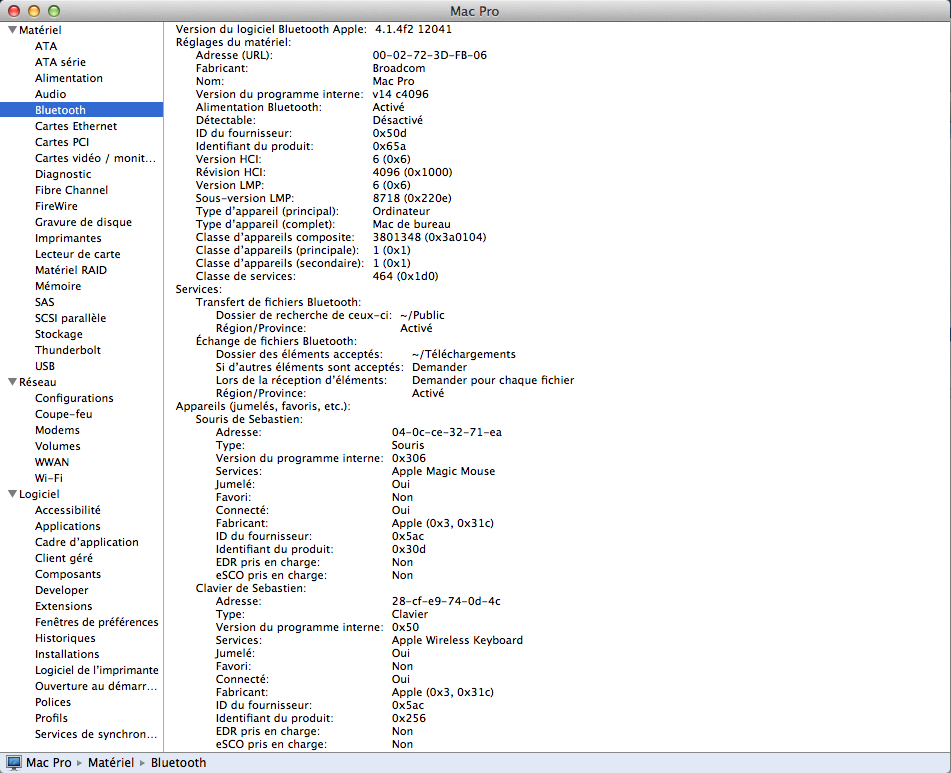Select Coupe-feu under Réseau
The width and height of the screenshot is (951, 773).
[x=64, y=414]
